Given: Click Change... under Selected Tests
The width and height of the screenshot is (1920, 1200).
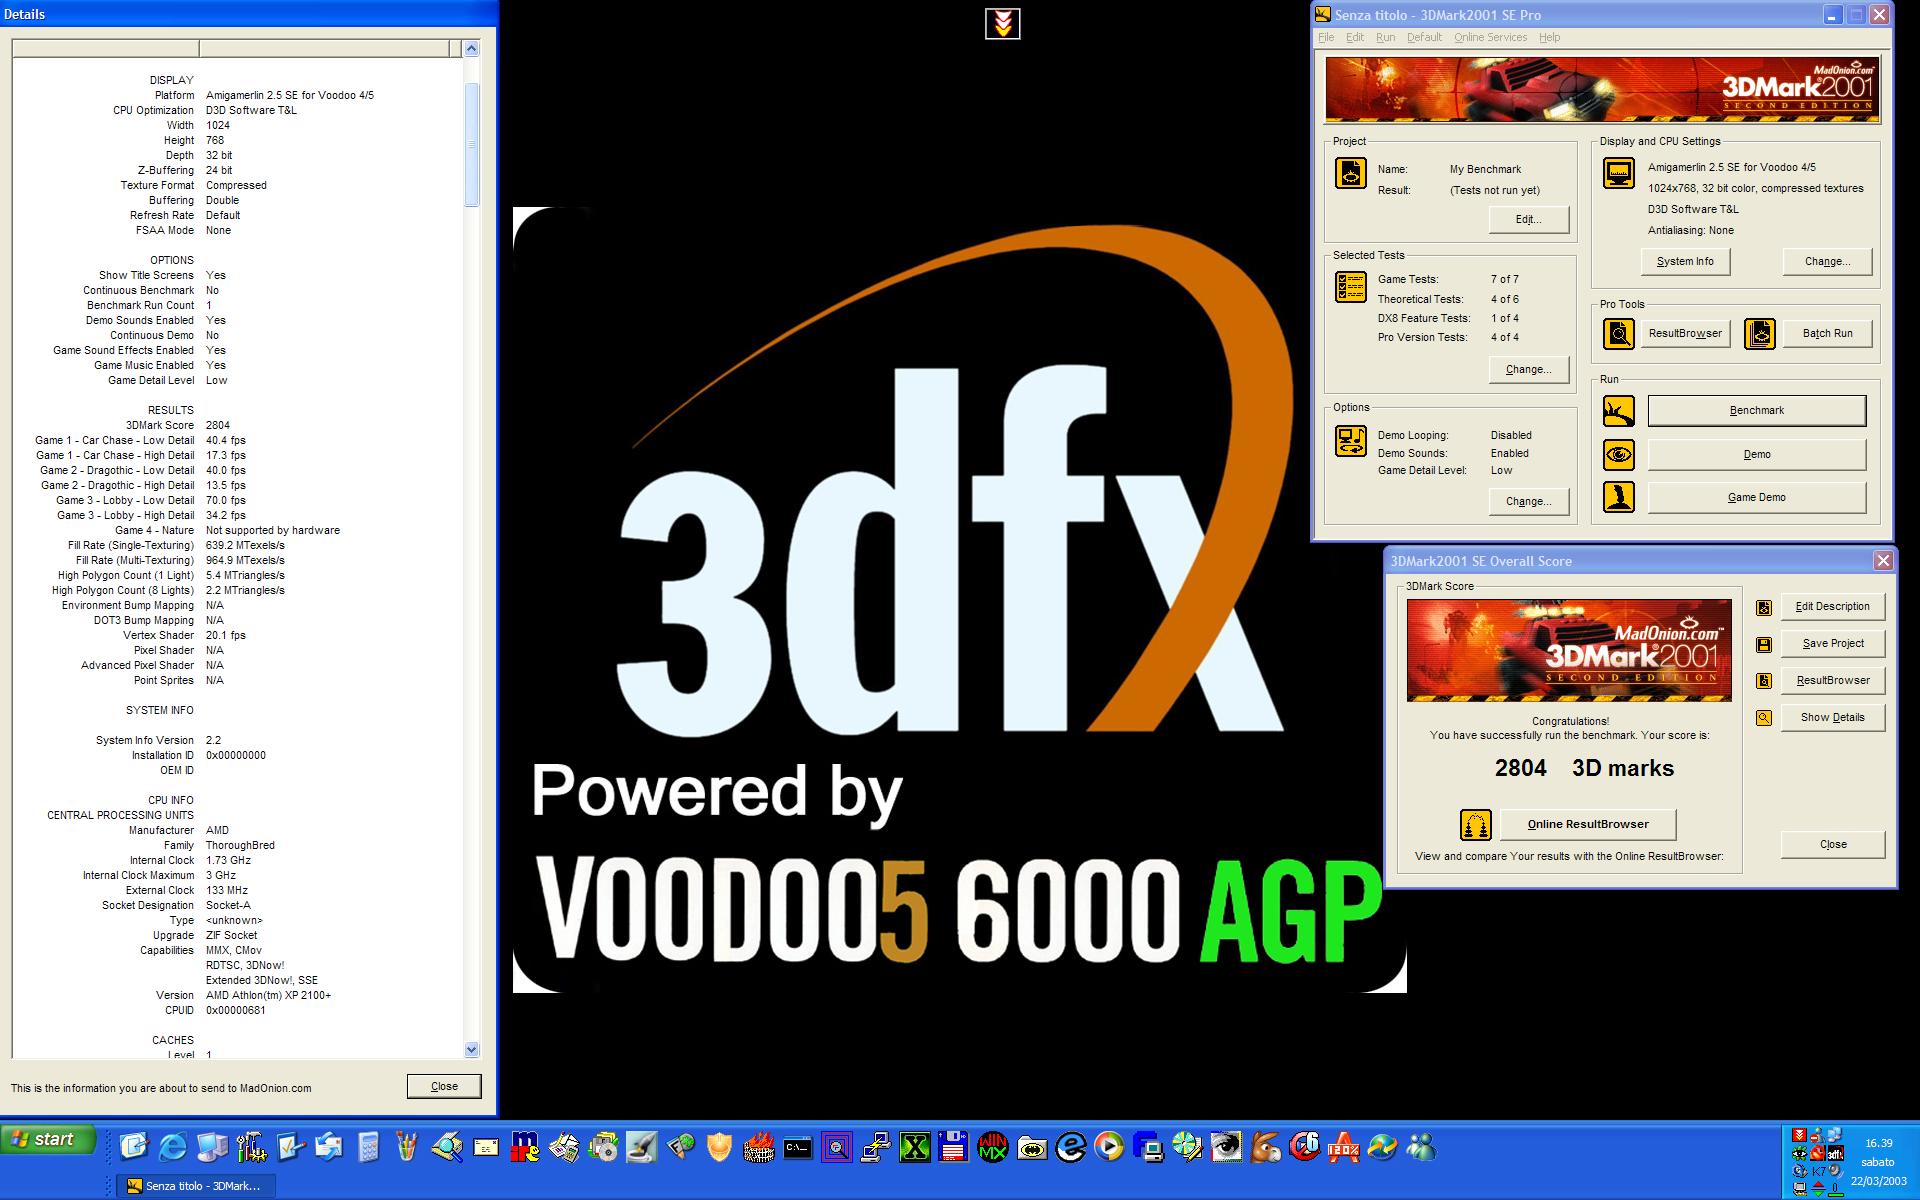Looking at the screenshot, I should tap(1528, 370).
